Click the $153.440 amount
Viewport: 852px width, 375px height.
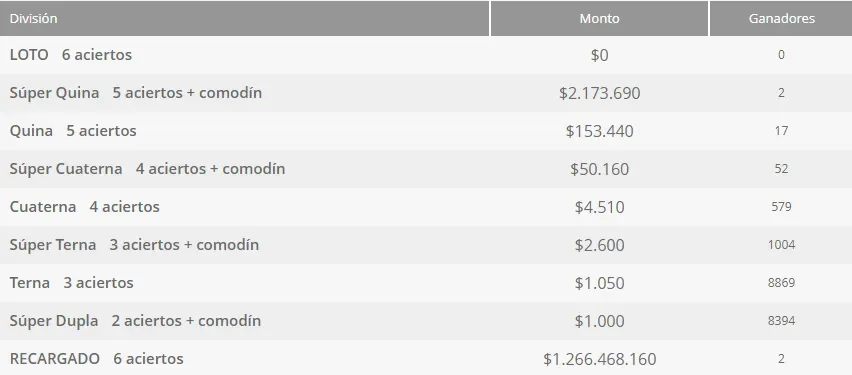[x=599, y=131]
